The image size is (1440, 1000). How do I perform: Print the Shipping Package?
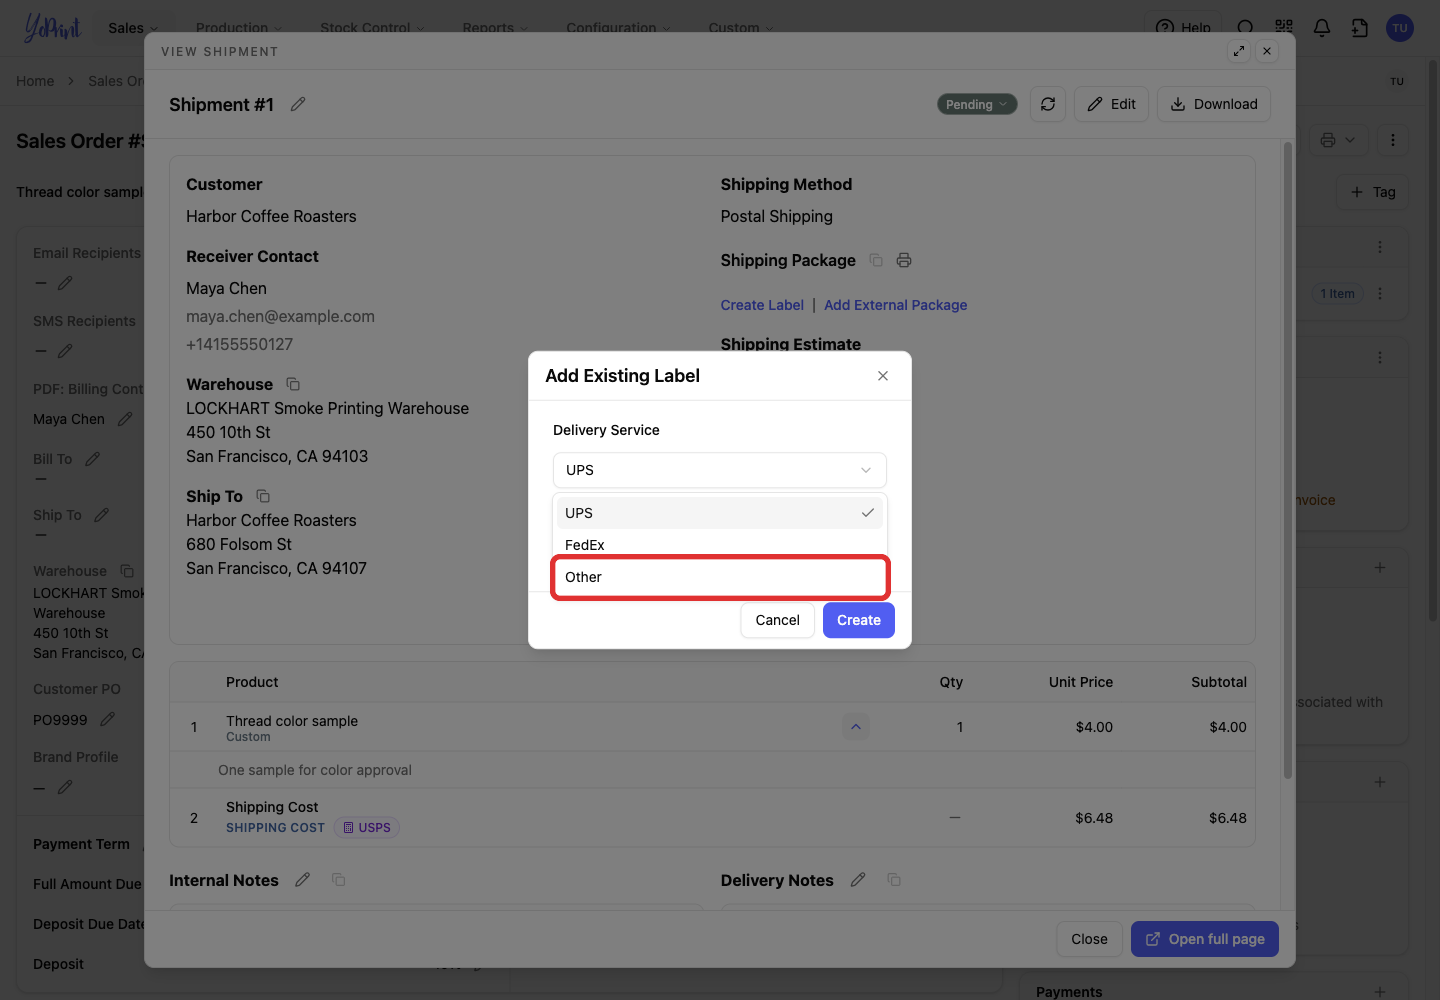tap(904, 260)
